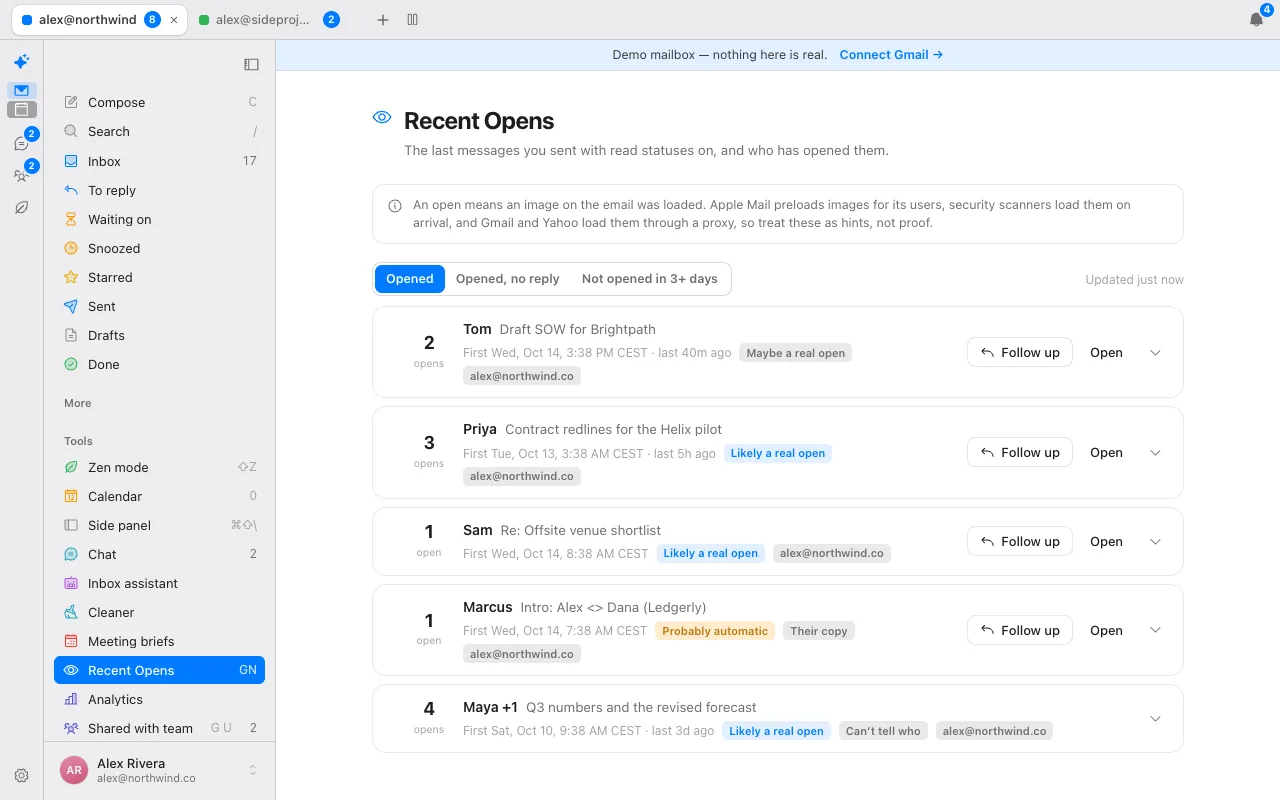
Task: Open the chat bubble icon with badge
Action: 21,144
